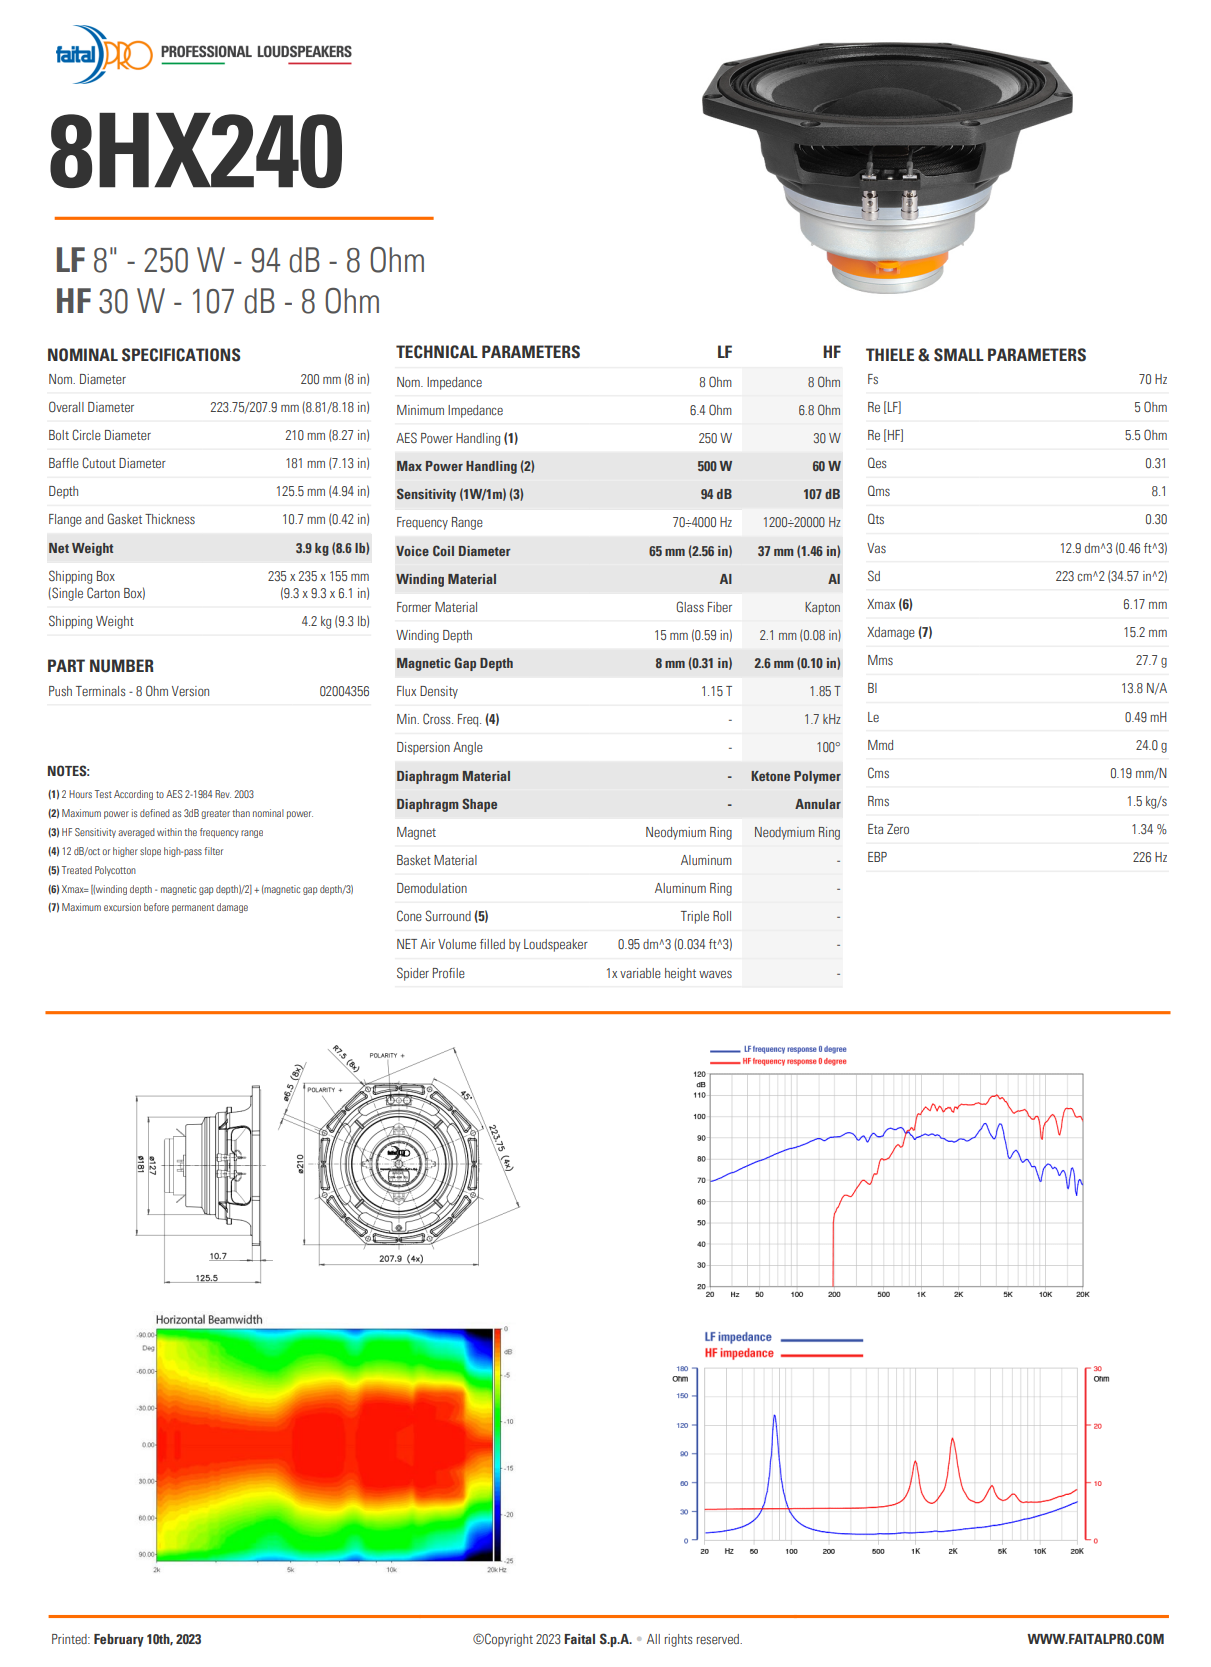The height and width of the screenshot is (1667, 1211).
Task: Click the TECHNICAL PARAMETERS heading
Action: (488, 352)
